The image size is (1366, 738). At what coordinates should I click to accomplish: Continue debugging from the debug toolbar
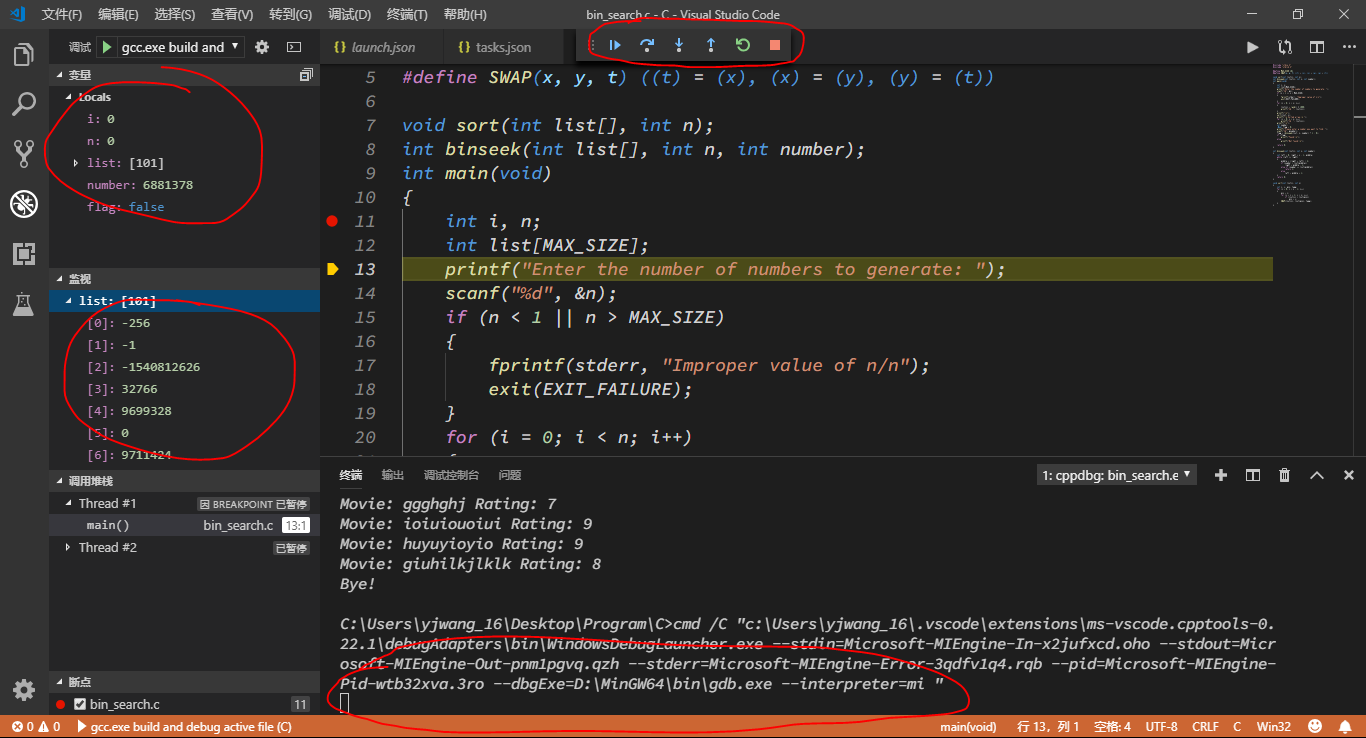[614, 45]
